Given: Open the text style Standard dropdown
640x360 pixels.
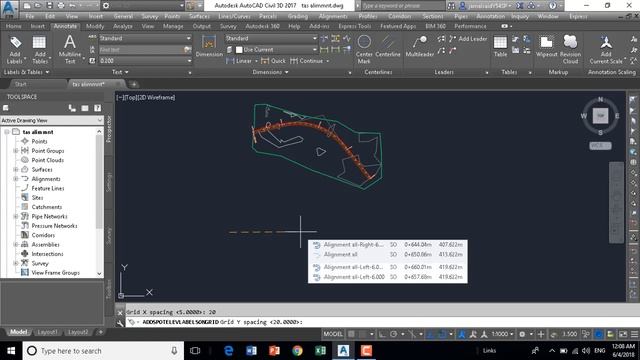Looking at the screenshot, I should pyautogui.click(x=145, y=38).
